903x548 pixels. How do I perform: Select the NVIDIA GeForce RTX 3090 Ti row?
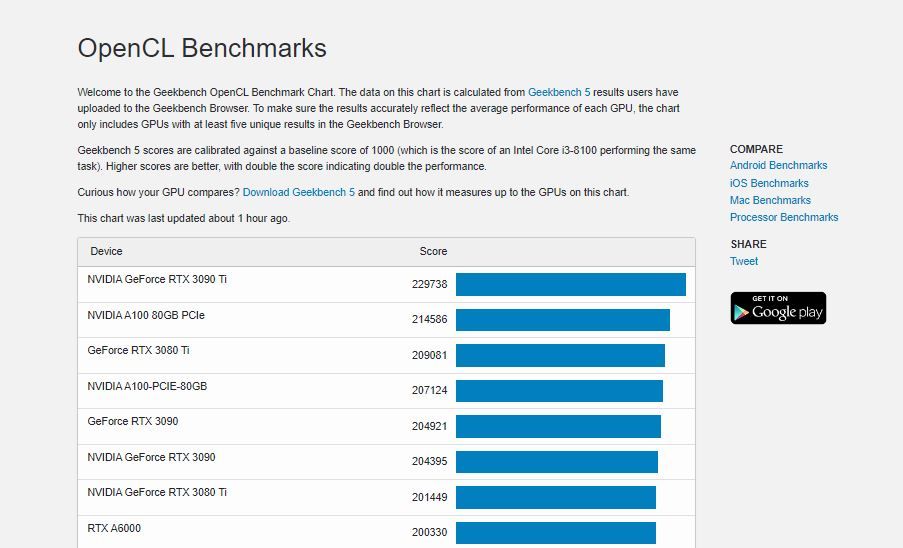157,279
